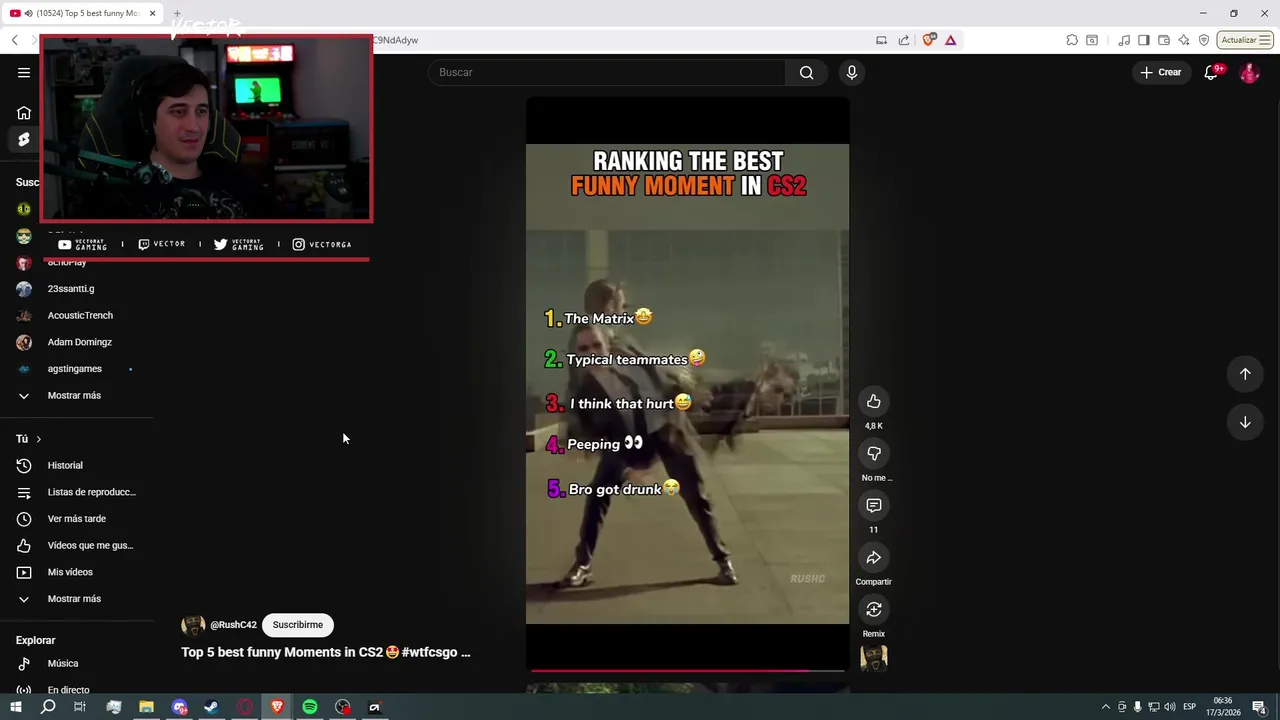Go to YouTube Home in sidebar

(24, 113)
